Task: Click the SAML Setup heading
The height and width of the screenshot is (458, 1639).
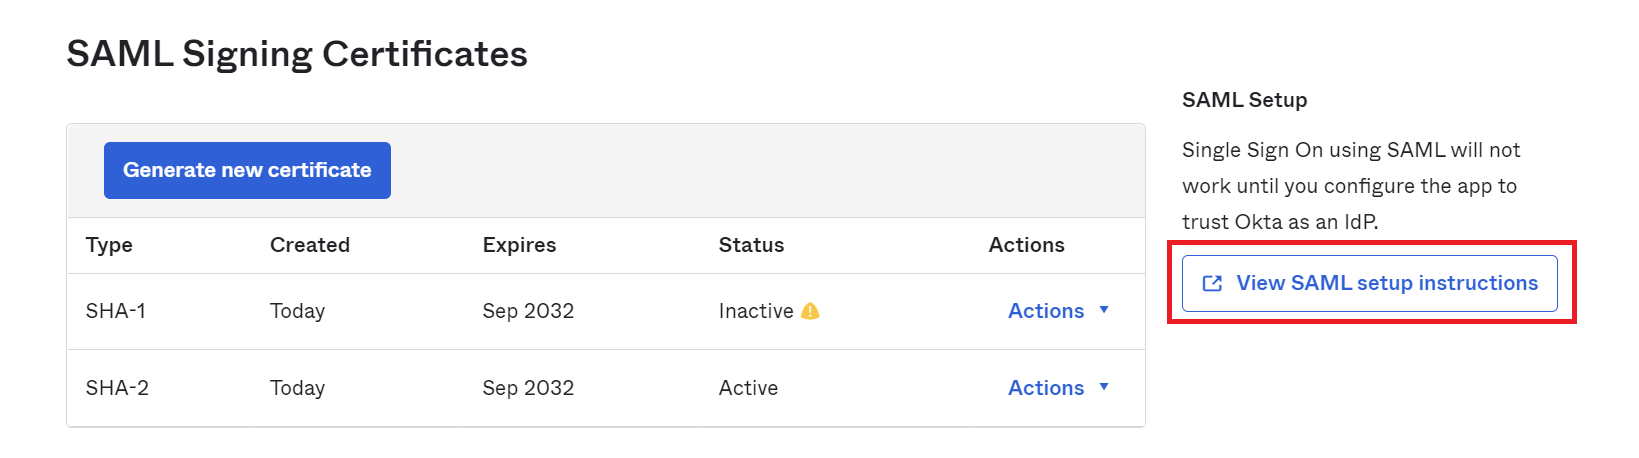Action: 1244,100
